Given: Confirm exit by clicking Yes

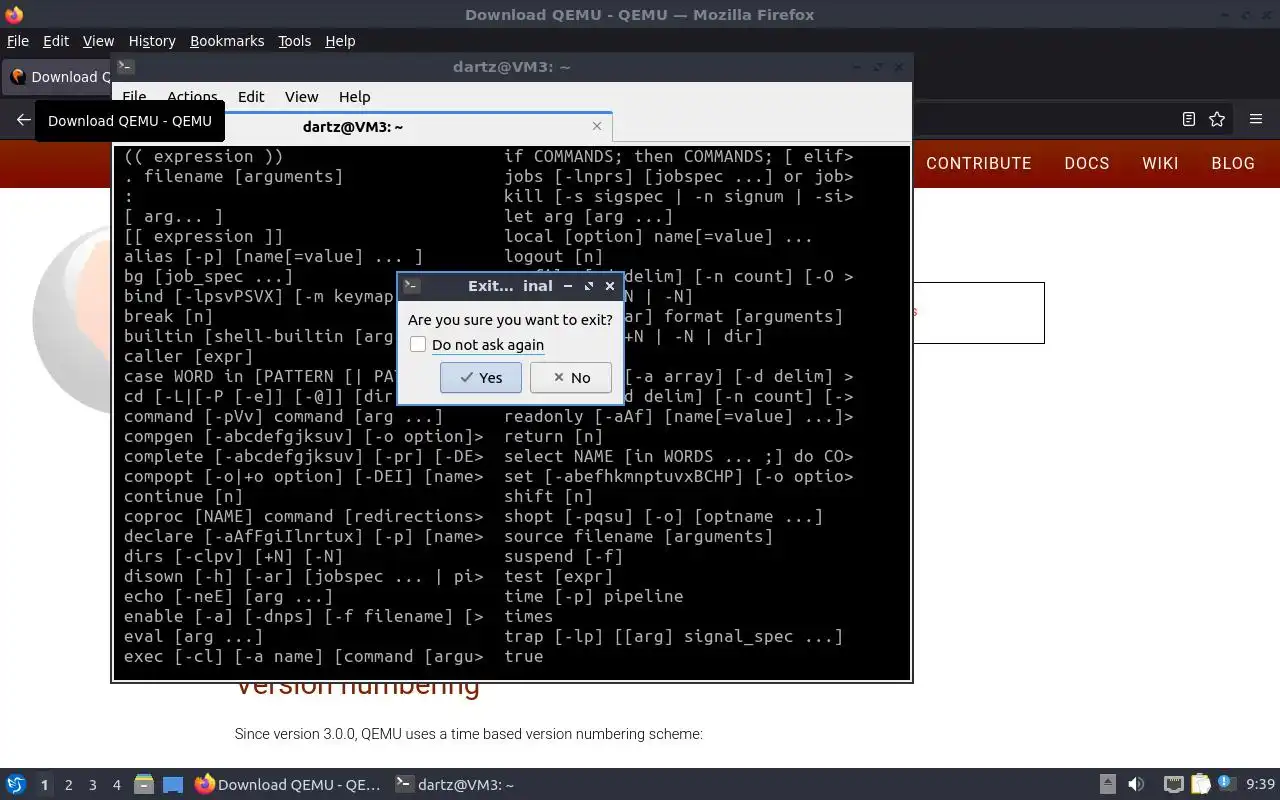Looking at the screenshot, I should [x=480, y=377].
